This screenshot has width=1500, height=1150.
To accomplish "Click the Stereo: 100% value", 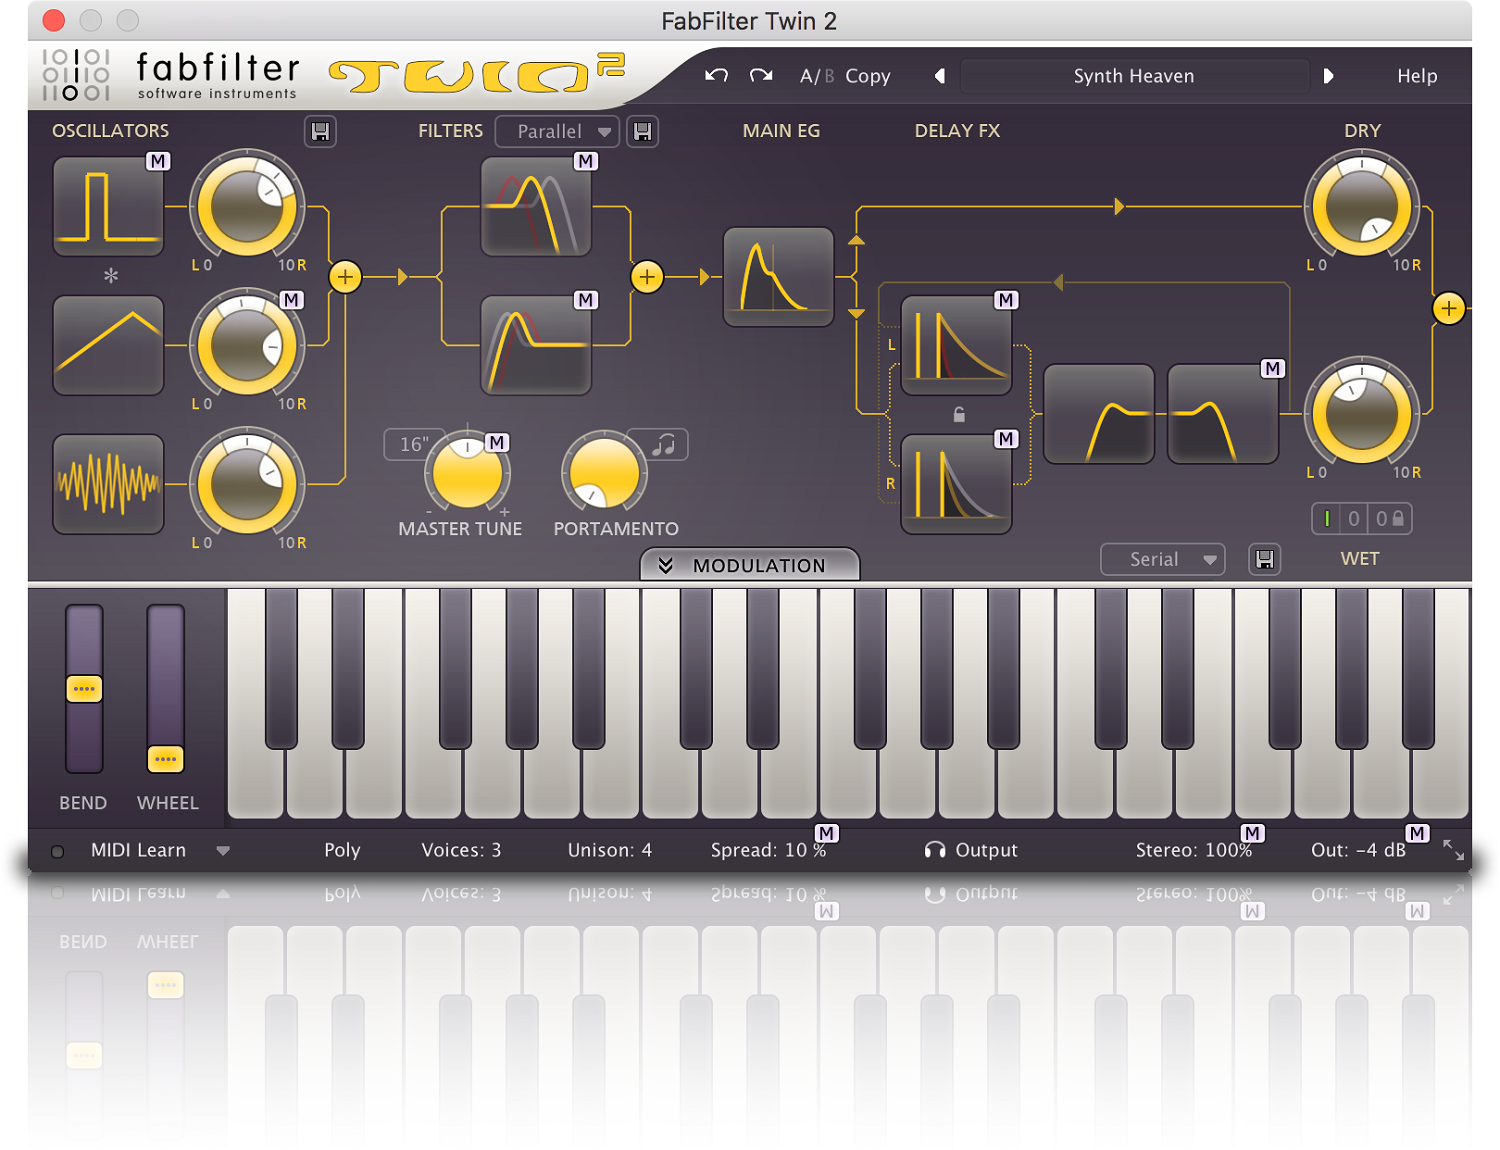I will tap(1194, 850).
